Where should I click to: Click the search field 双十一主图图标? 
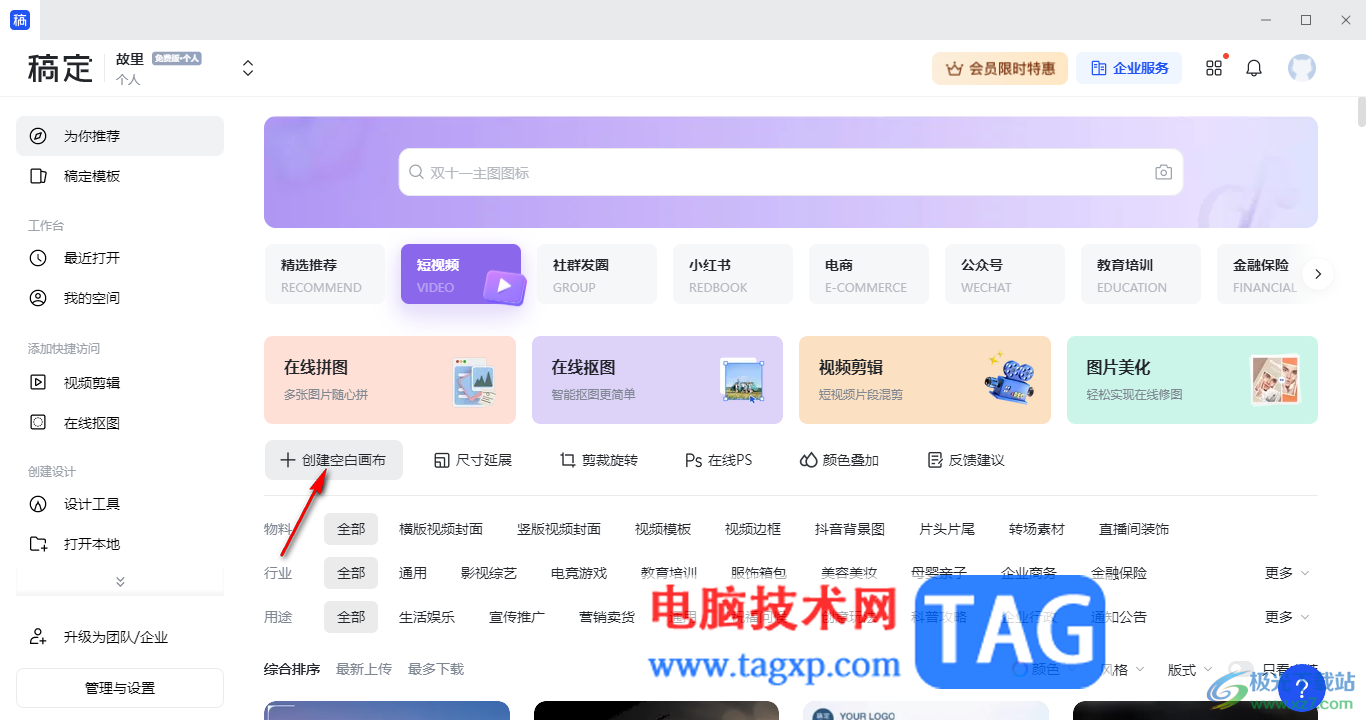tap(790, 173)
